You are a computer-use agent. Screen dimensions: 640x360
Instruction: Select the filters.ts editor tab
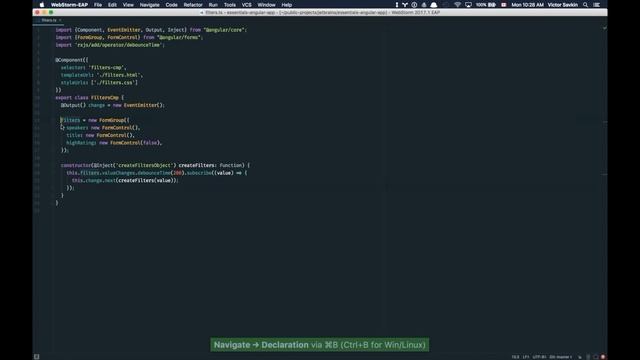(49, 20)
